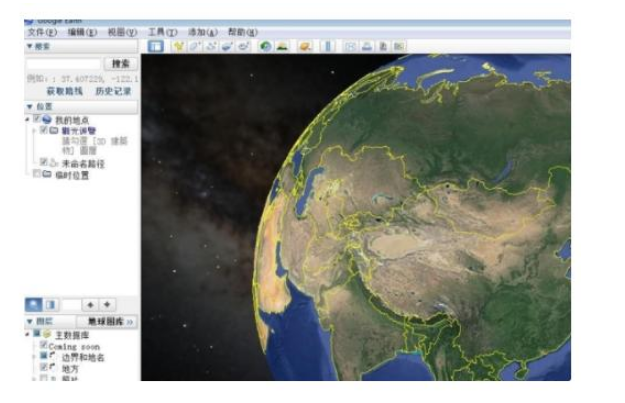Click the search text input field
625x403 pixels.
click(x=63, y=64)
